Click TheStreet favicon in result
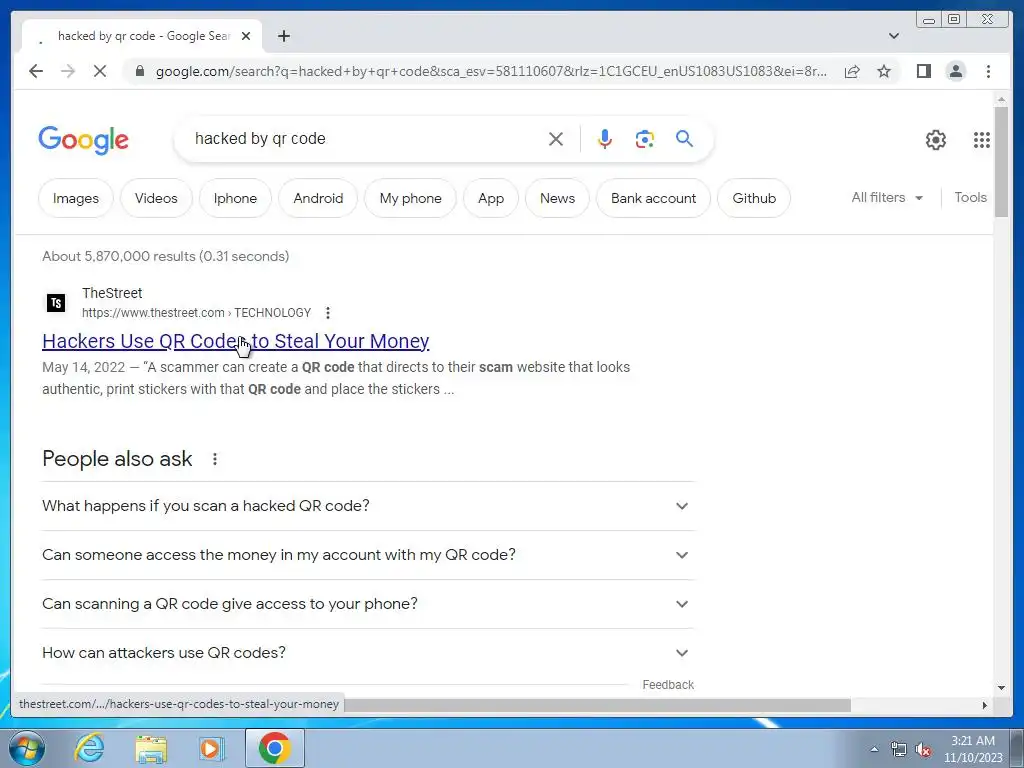Screen dimensions: 1024x768 pos(56,303)
